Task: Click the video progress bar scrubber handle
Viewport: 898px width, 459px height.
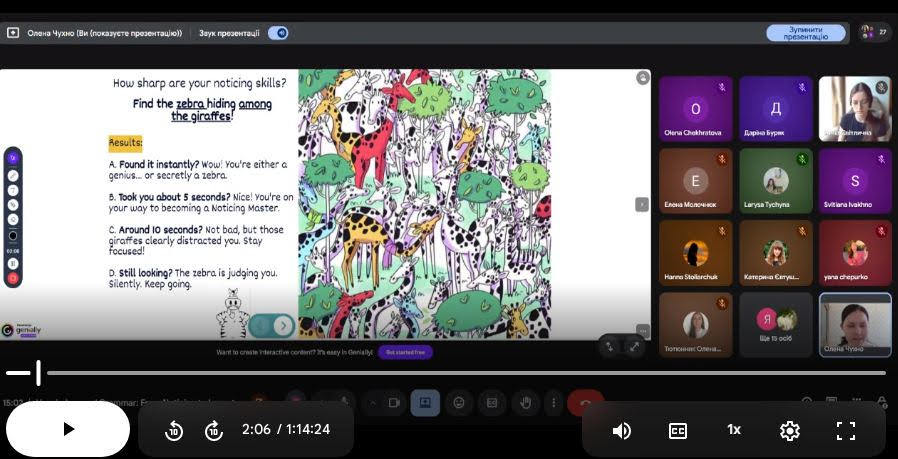Action: pos(38,373)
